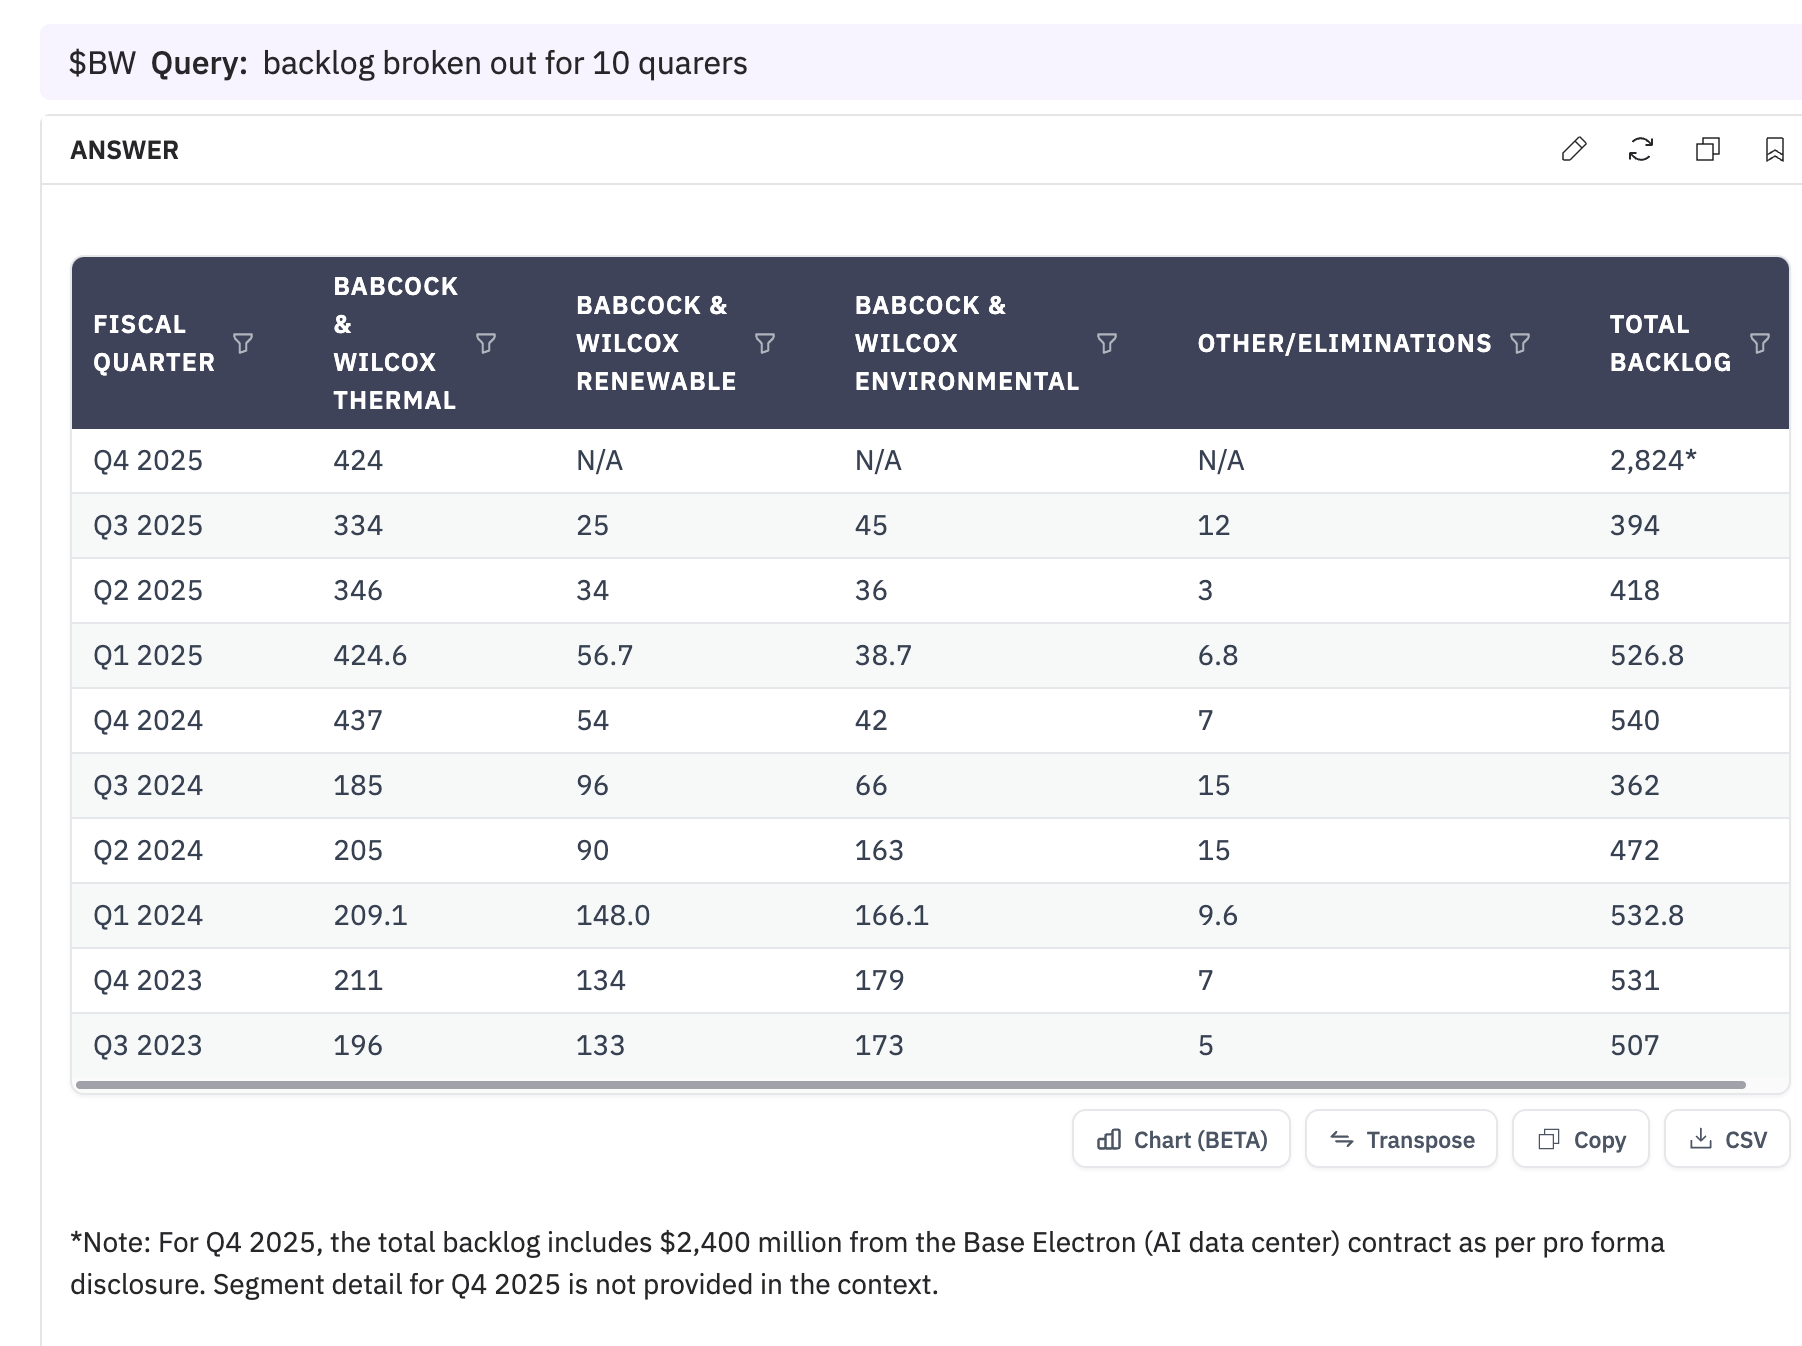Image resolution: width=1802 pixels, height=1346 pixels.
Task: Open filter for Babcock & Wilcox Thermal
Action: 486,344
